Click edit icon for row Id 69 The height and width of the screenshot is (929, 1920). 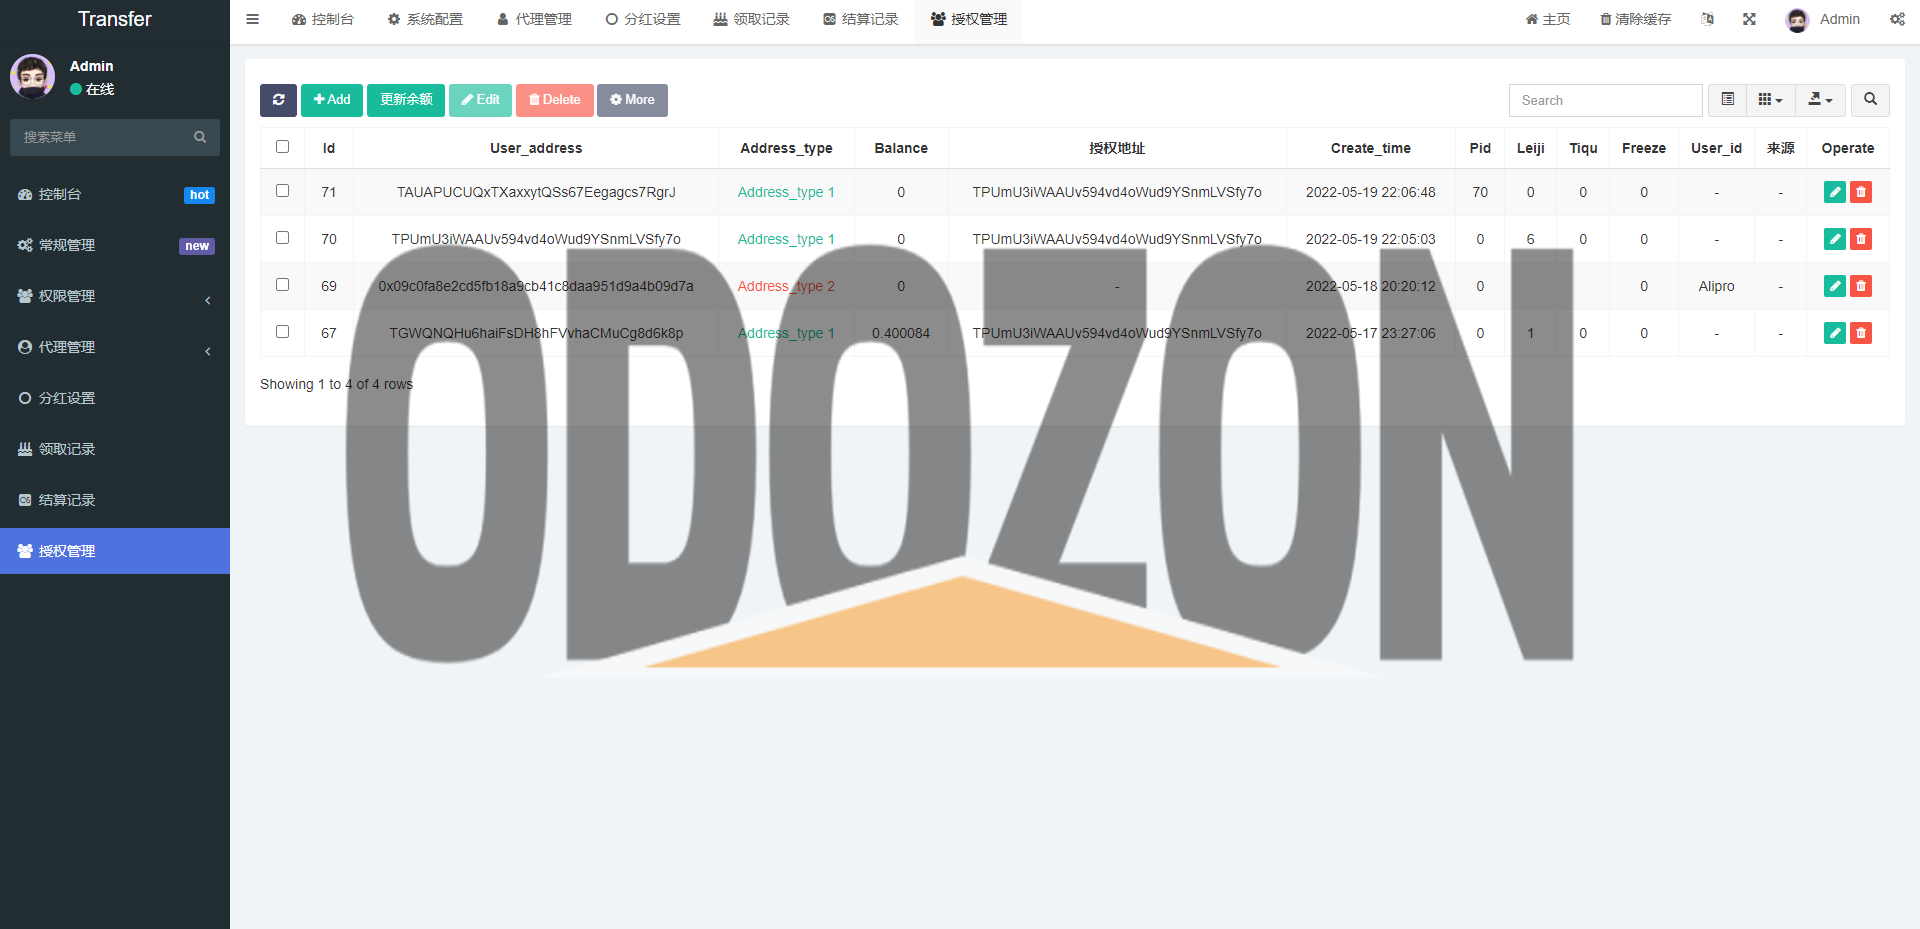click(x=1834, y=286)
